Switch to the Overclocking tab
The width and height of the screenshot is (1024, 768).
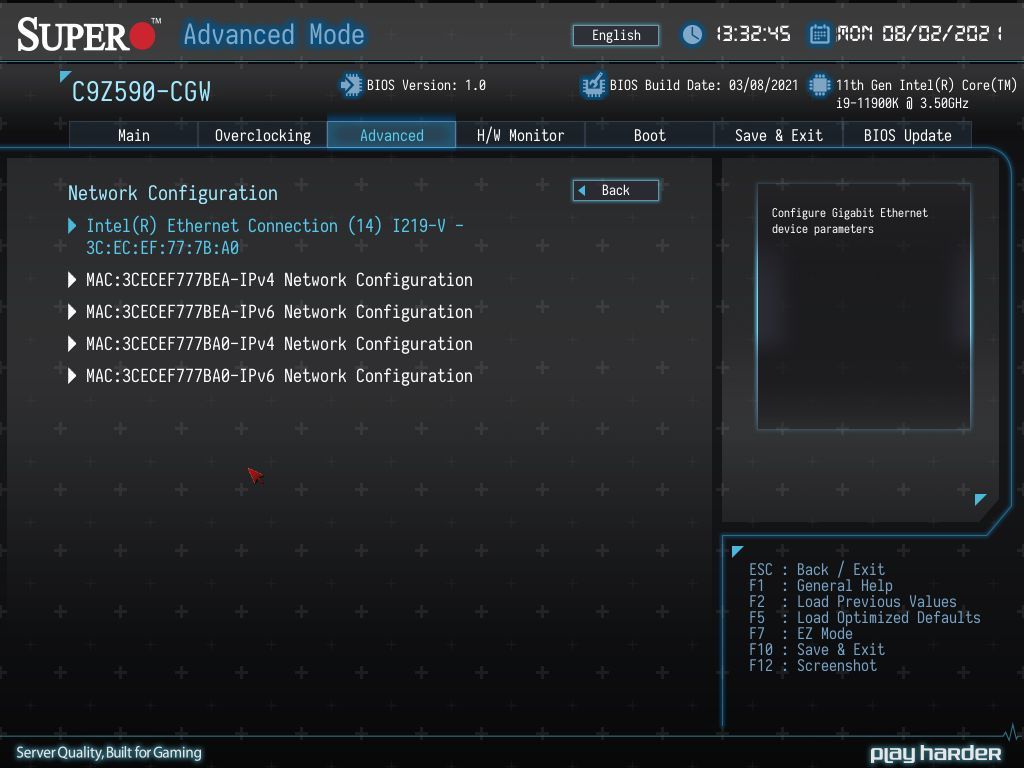click(x=263, y=136)
